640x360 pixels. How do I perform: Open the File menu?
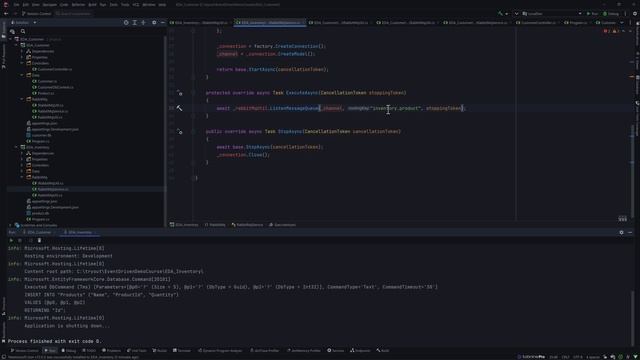(x=16, y=4)
